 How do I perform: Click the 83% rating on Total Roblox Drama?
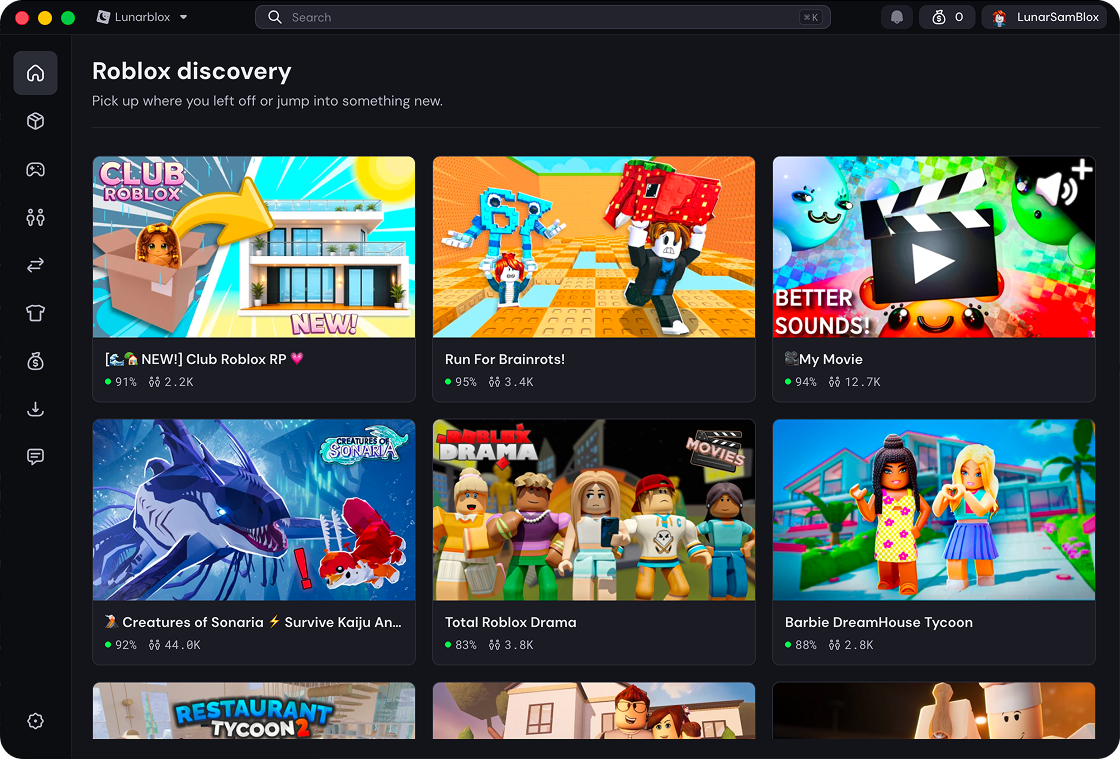point(461,645)
